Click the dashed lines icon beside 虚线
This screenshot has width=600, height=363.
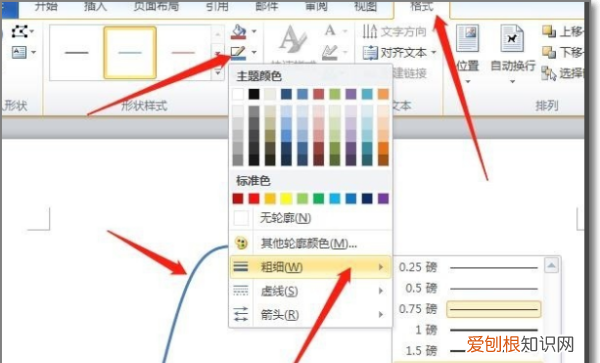(241, 291)
